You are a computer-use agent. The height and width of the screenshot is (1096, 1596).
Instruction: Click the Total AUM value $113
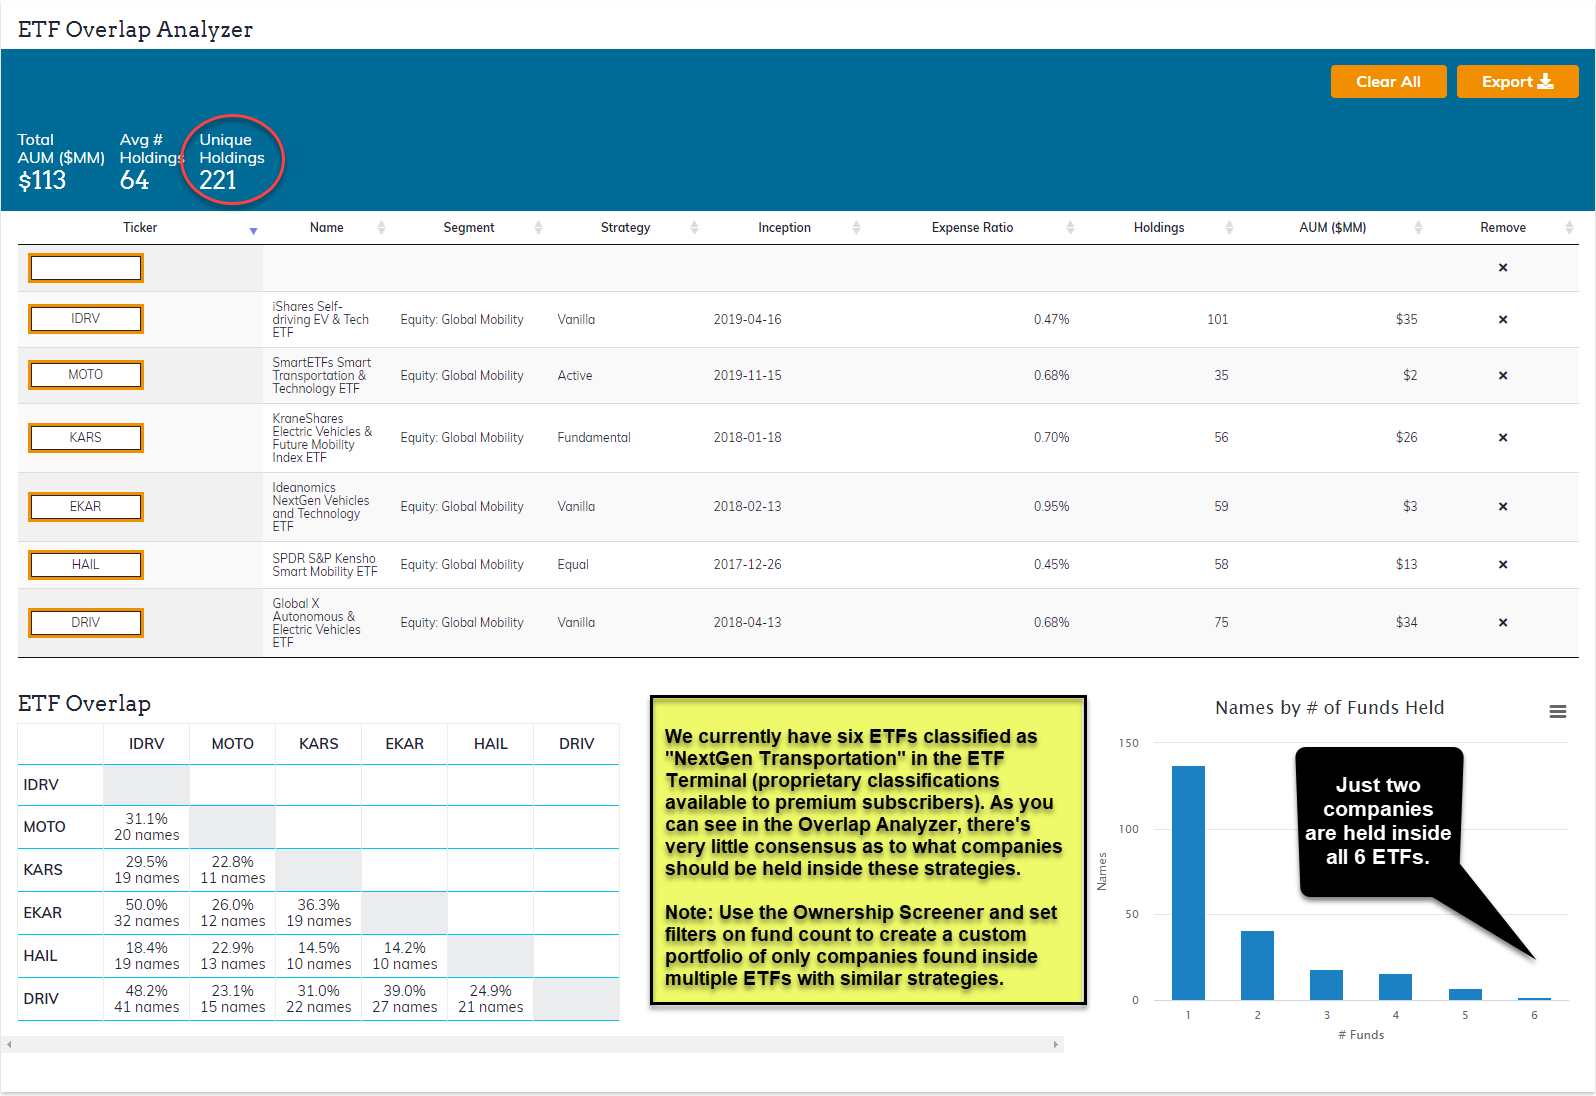pyautogui.click(x=42, y=181)
